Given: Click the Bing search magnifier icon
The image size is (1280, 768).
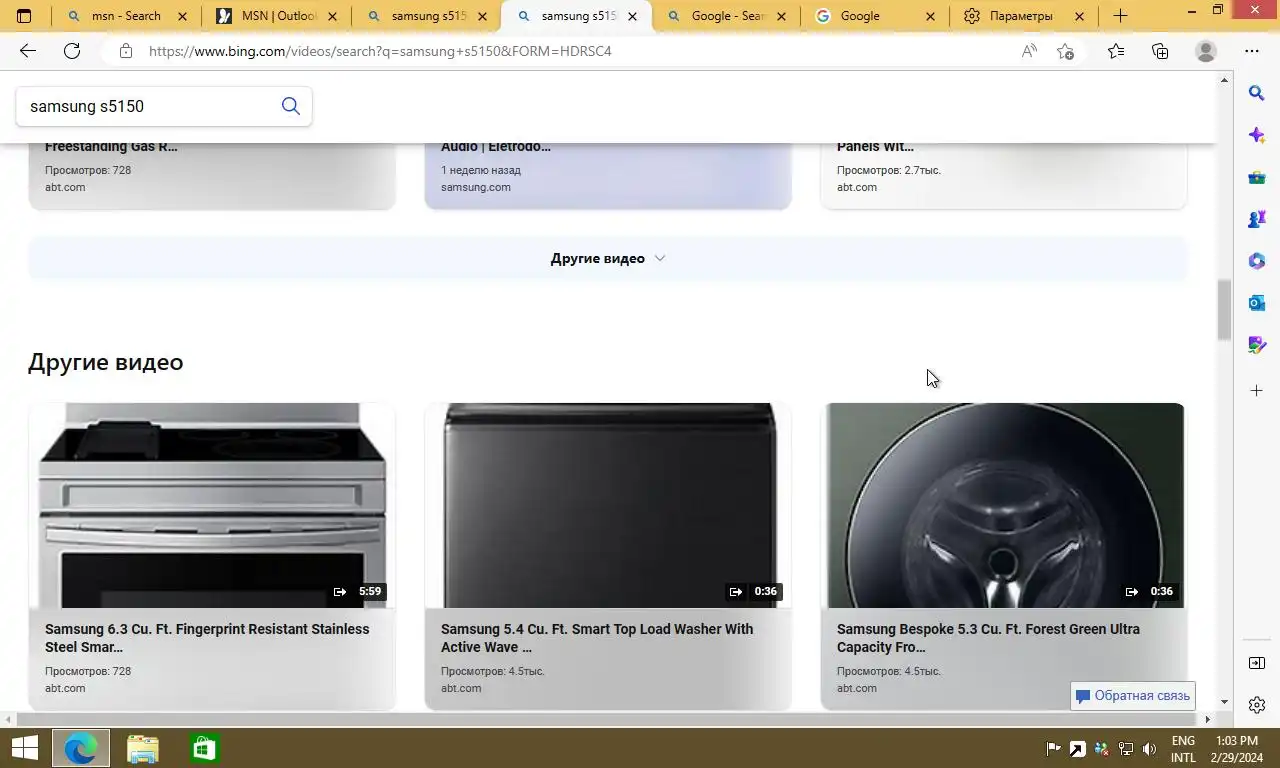Looking at the screenshot, I should coord(290,106).
